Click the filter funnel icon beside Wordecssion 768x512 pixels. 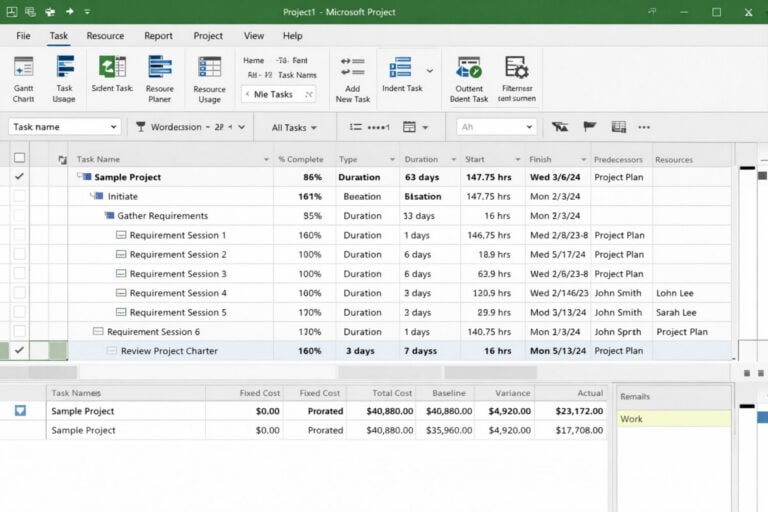[141, 127]
